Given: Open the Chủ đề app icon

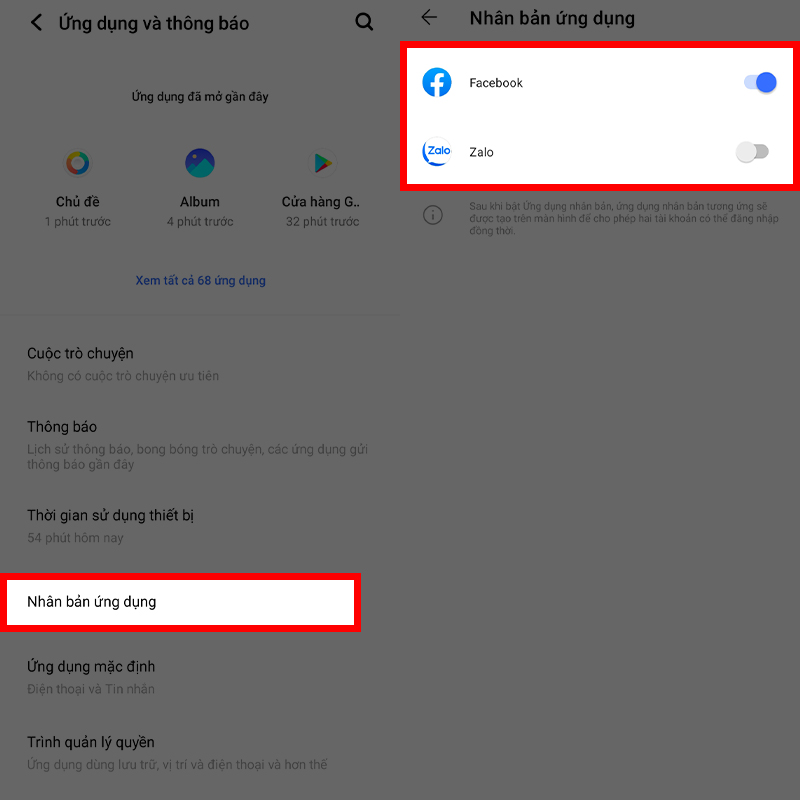Looking at the screenshot, I should tap(78, 163).
